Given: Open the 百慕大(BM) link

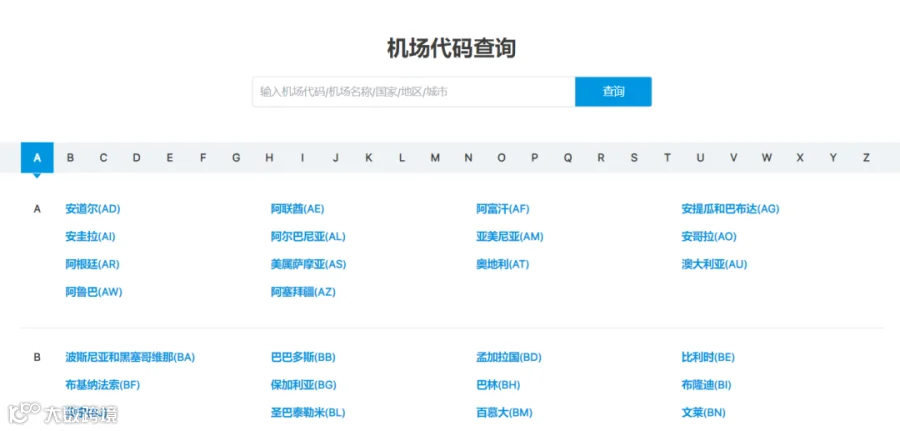Looking at the screenshot, I should (x=505, y=413).
